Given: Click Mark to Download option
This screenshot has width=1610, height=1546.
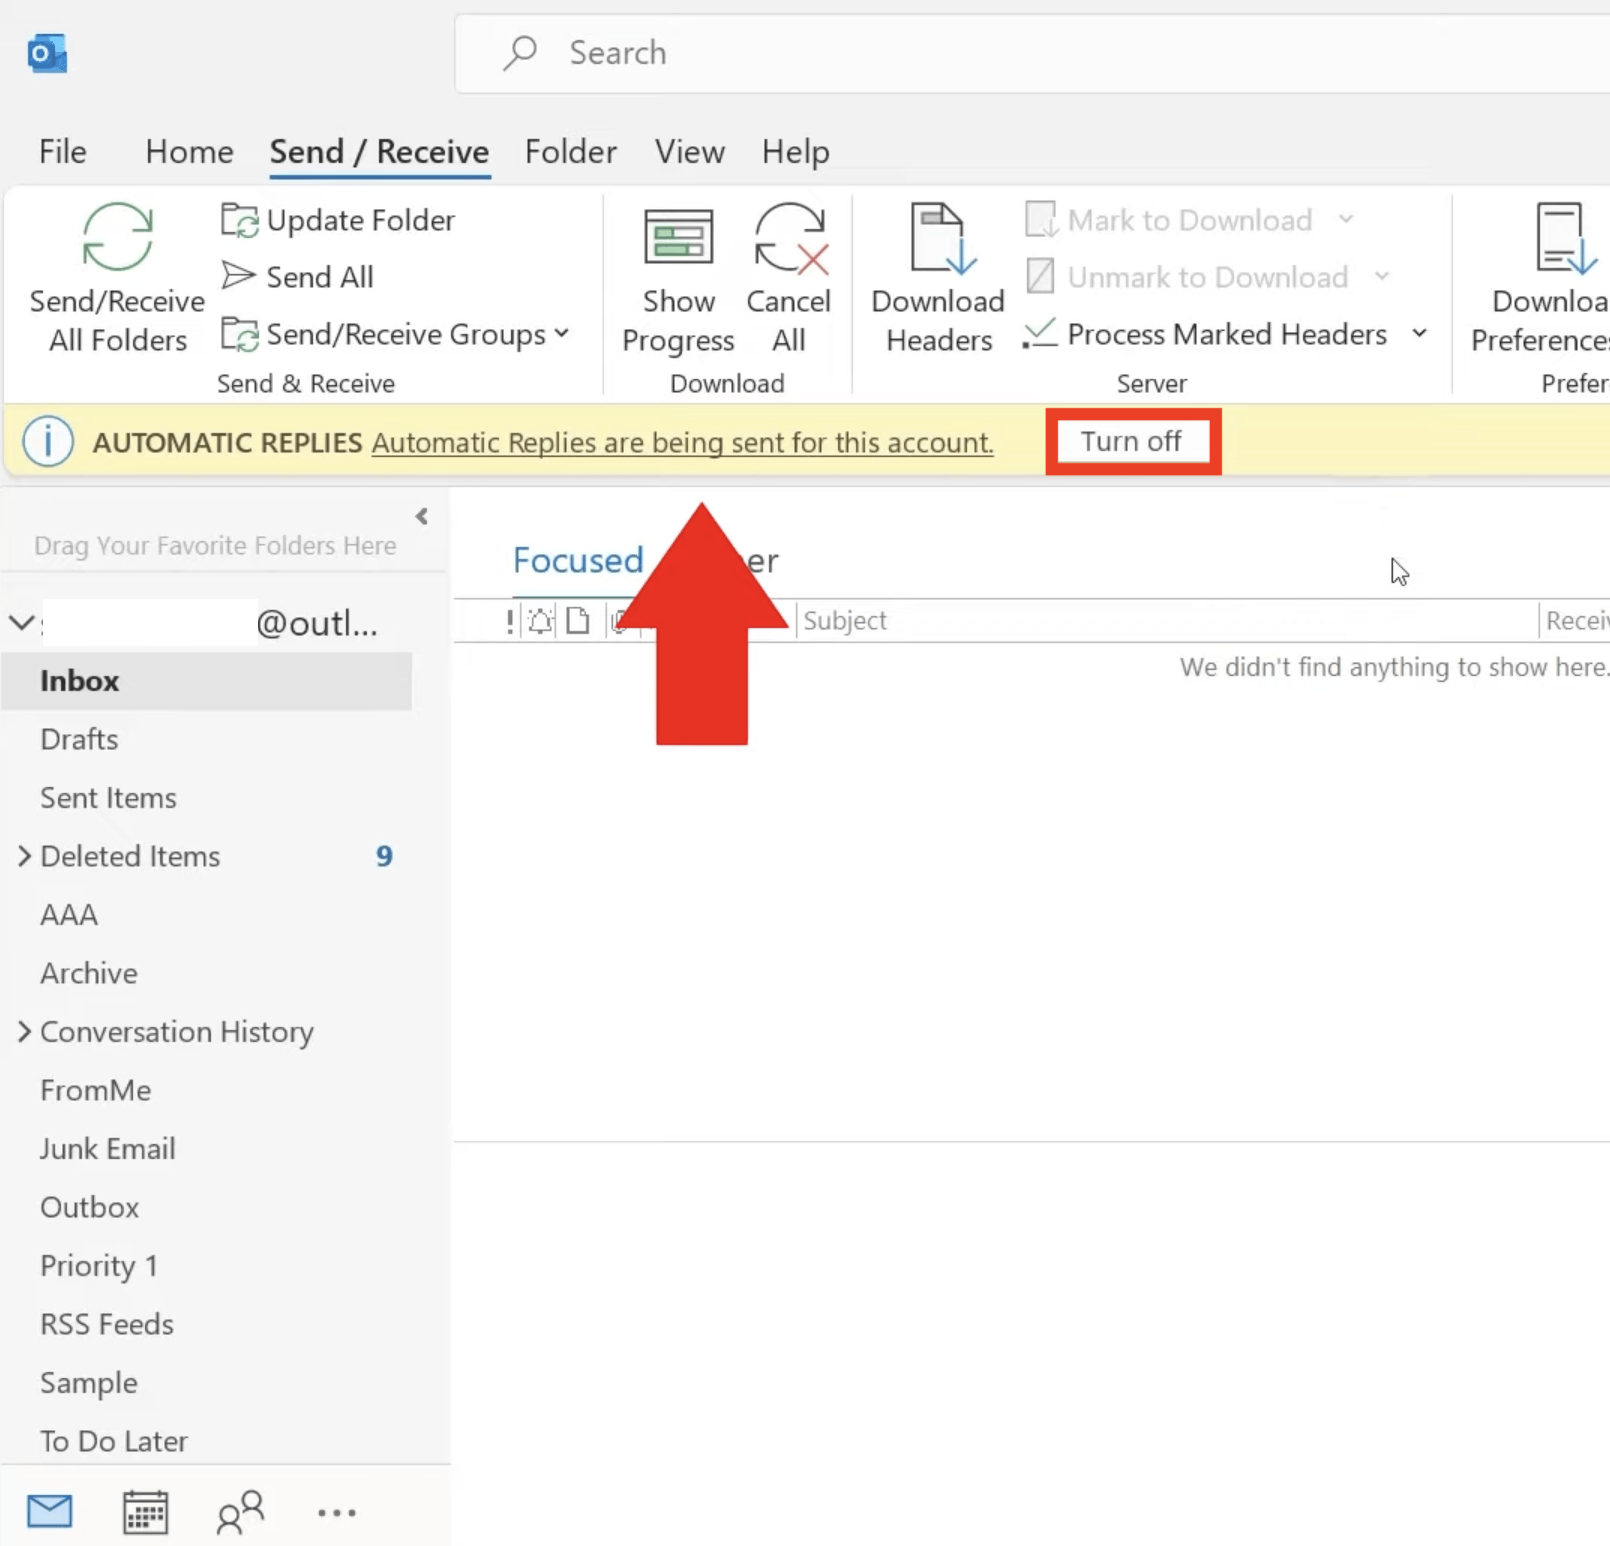Looking at the screenshot, I should [x=1169, y=220].
